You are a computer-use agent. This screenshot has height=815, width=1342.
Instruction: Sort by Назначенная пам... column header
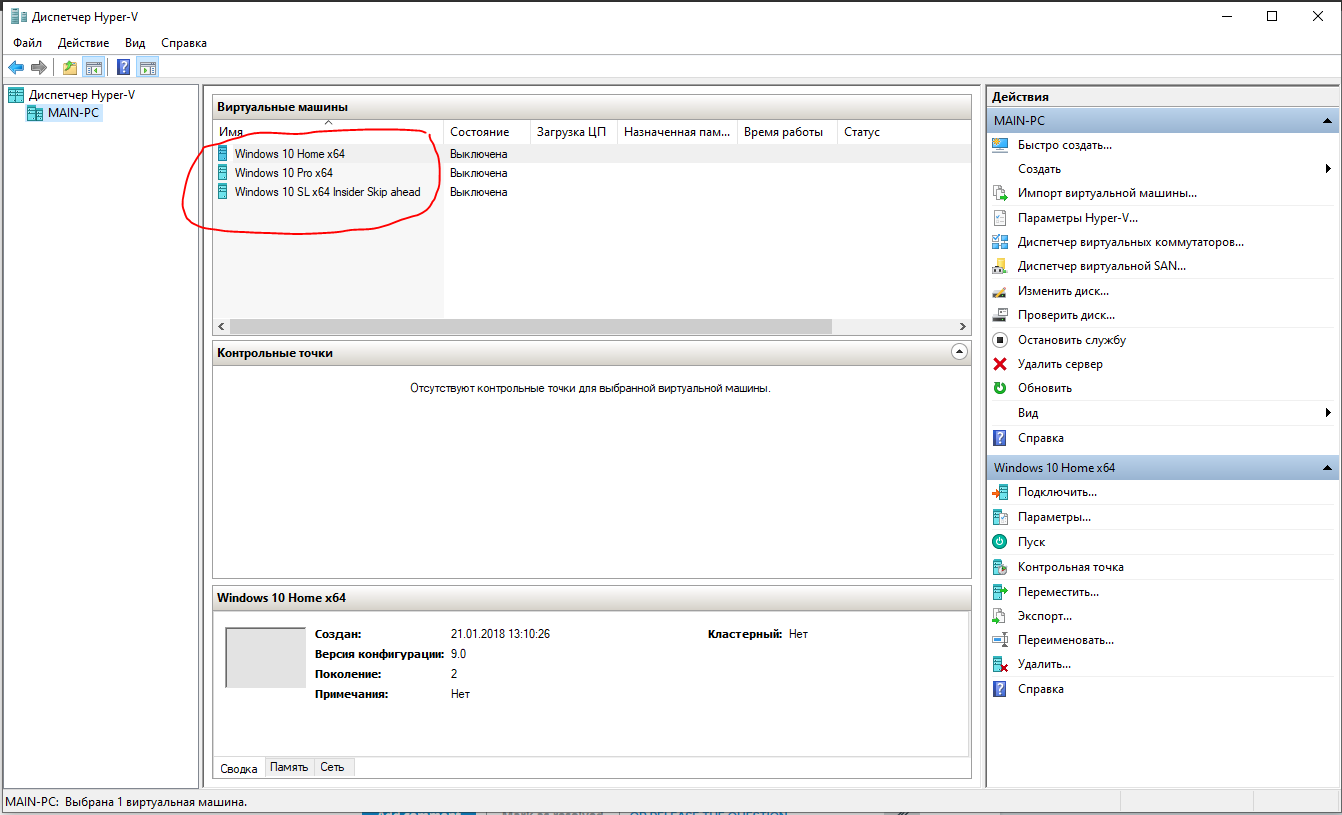pyautogui.click(x=677, y=132)
